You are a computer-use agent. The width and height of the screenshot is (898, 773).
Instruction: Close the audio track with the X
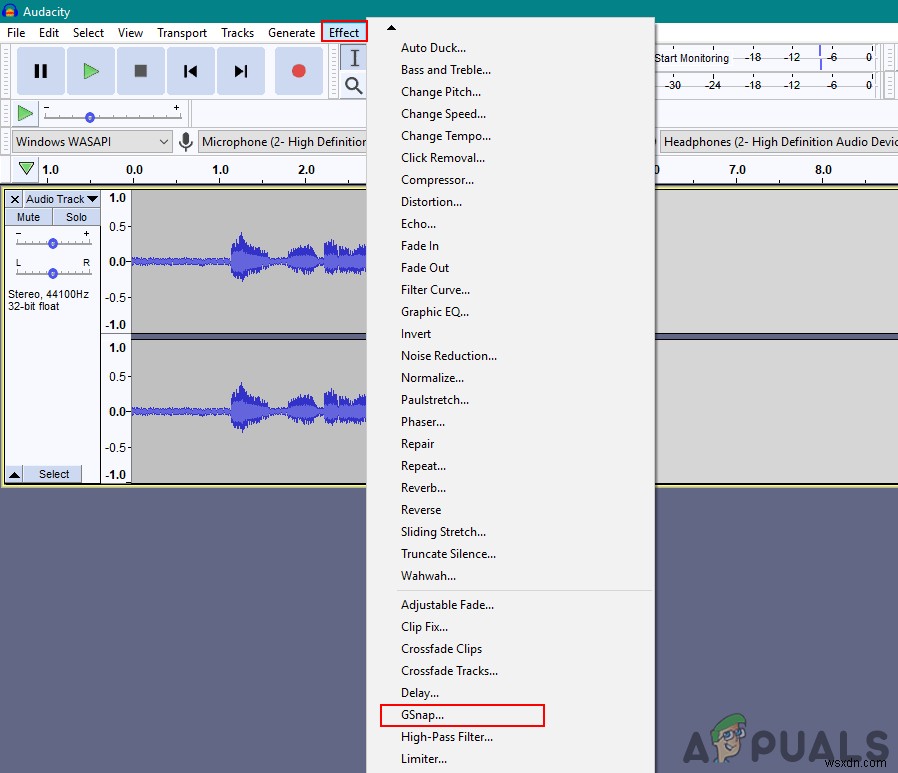(x=13, y=199)
